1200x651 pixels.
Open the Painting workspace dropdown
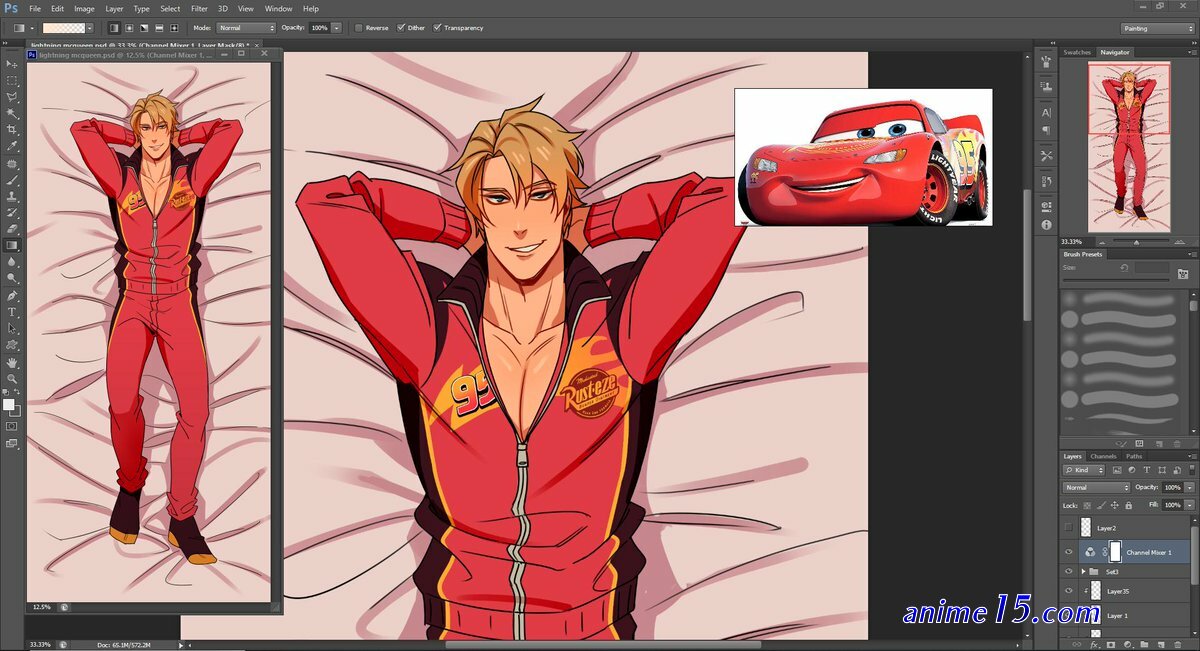tap(1157, 28)
